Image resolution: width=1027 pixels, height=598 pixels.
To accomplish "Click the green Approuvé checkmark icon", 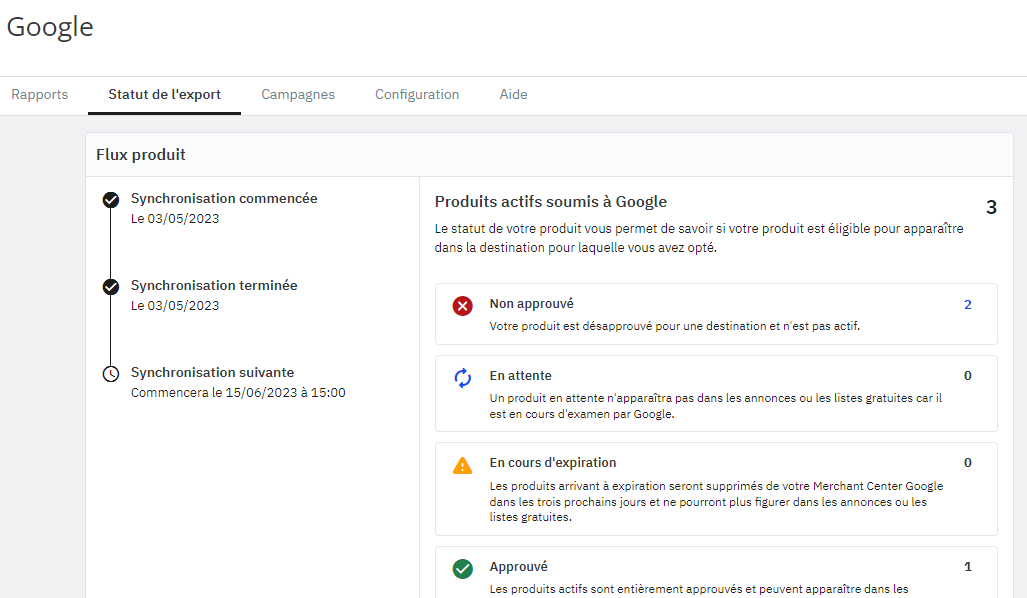I will (462, 569).
